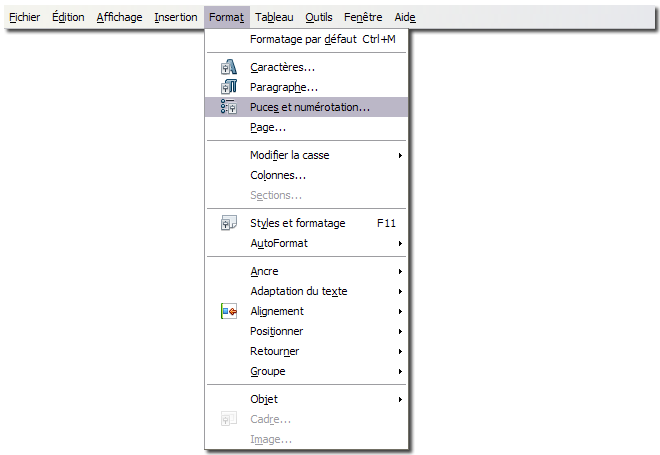Click the Alignement icon
This screenshot has width=660, height=455.
[229, 311]
